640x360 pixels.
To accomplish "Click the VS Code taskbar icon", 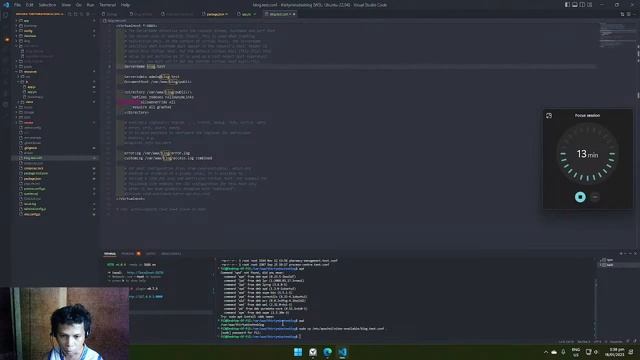I will tap(342, 352).
